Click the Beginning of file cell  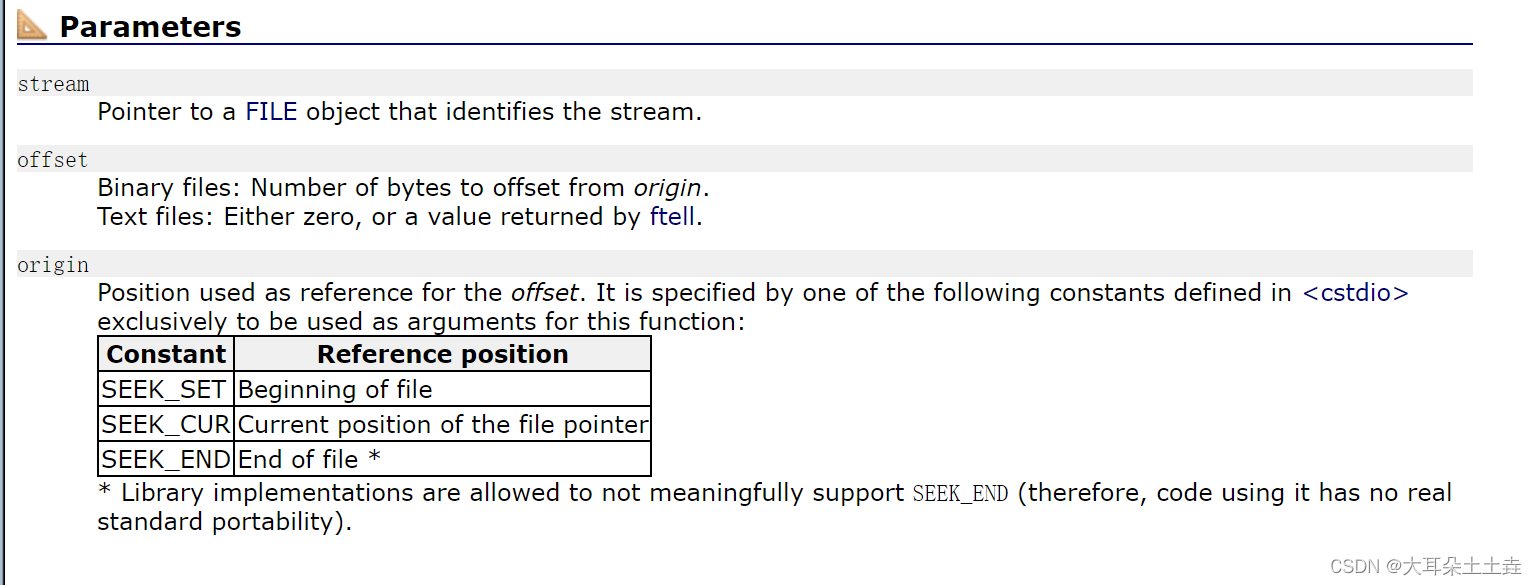[x=443, y=389]
